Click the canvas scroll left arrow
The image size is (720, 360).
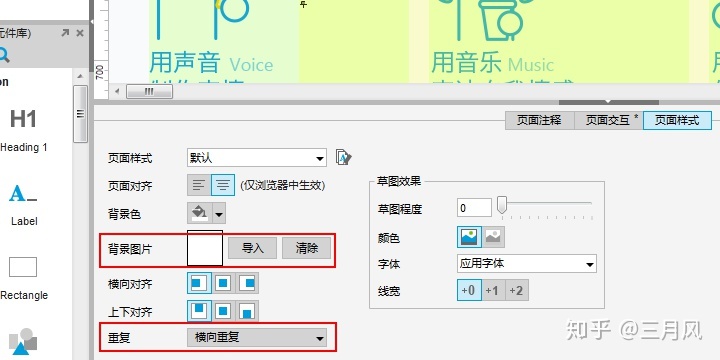click(x=117, y=91)
